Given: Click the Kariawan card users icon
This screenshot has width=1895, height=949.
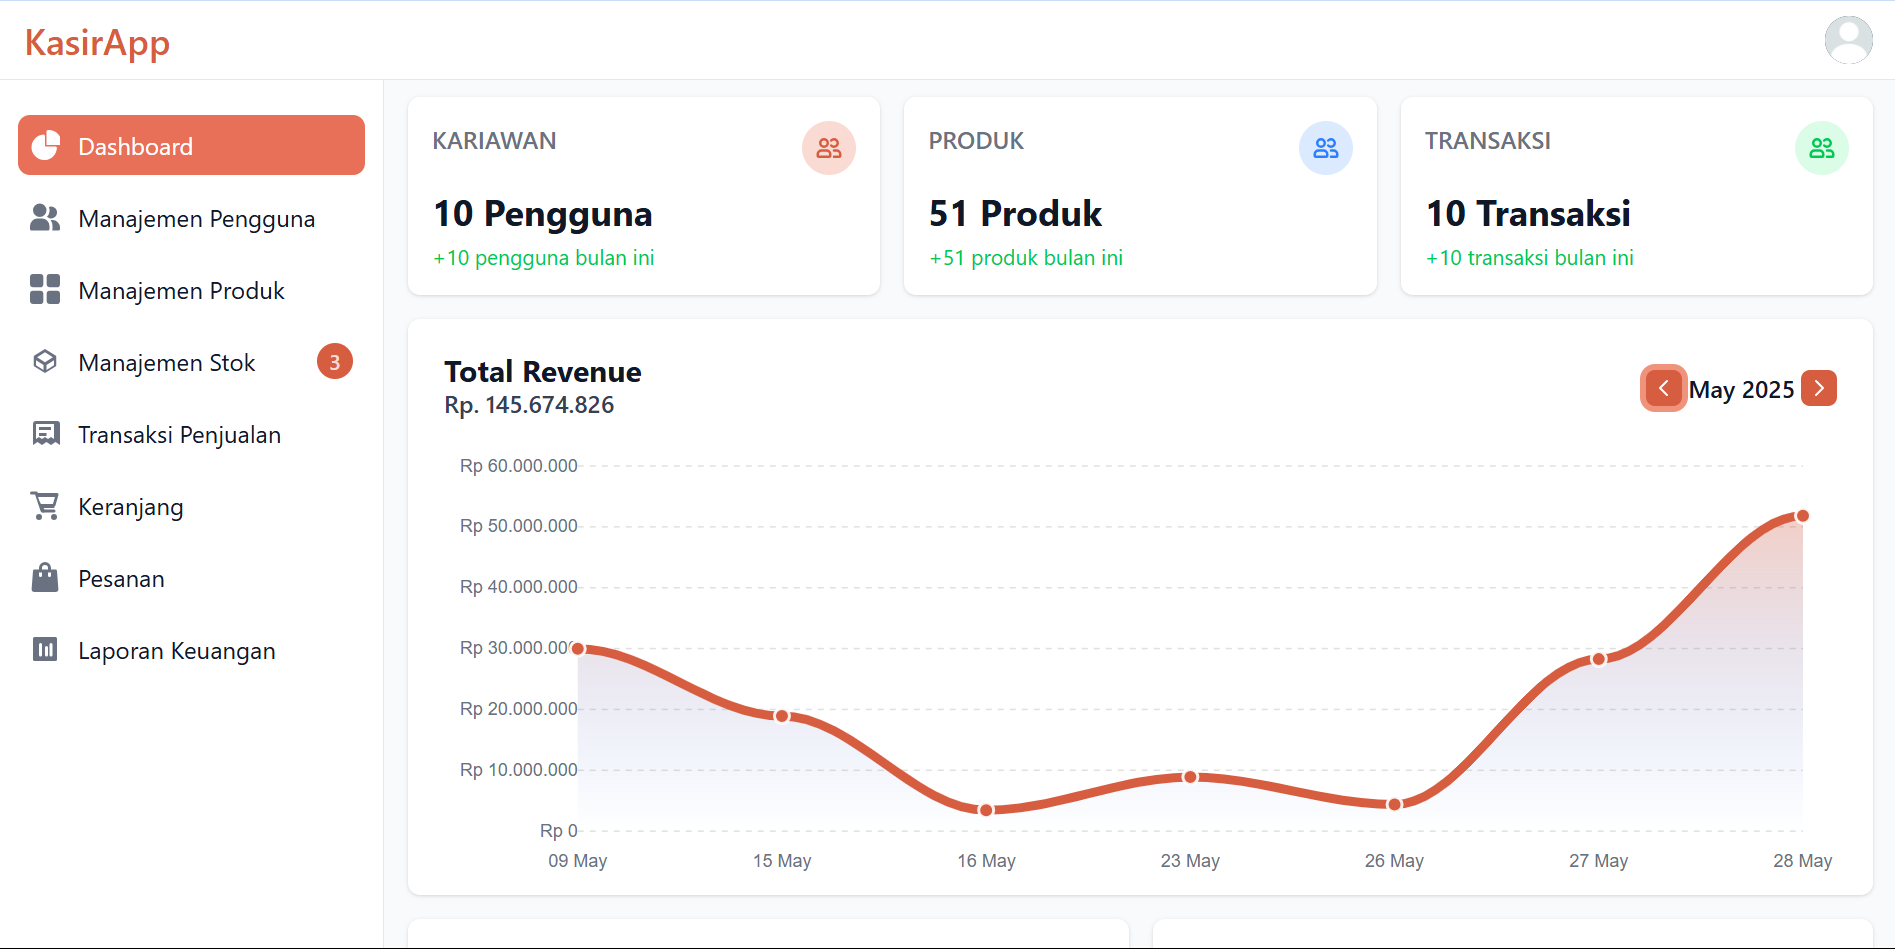Looking at the screenshot, I should (x=828, y=148).
